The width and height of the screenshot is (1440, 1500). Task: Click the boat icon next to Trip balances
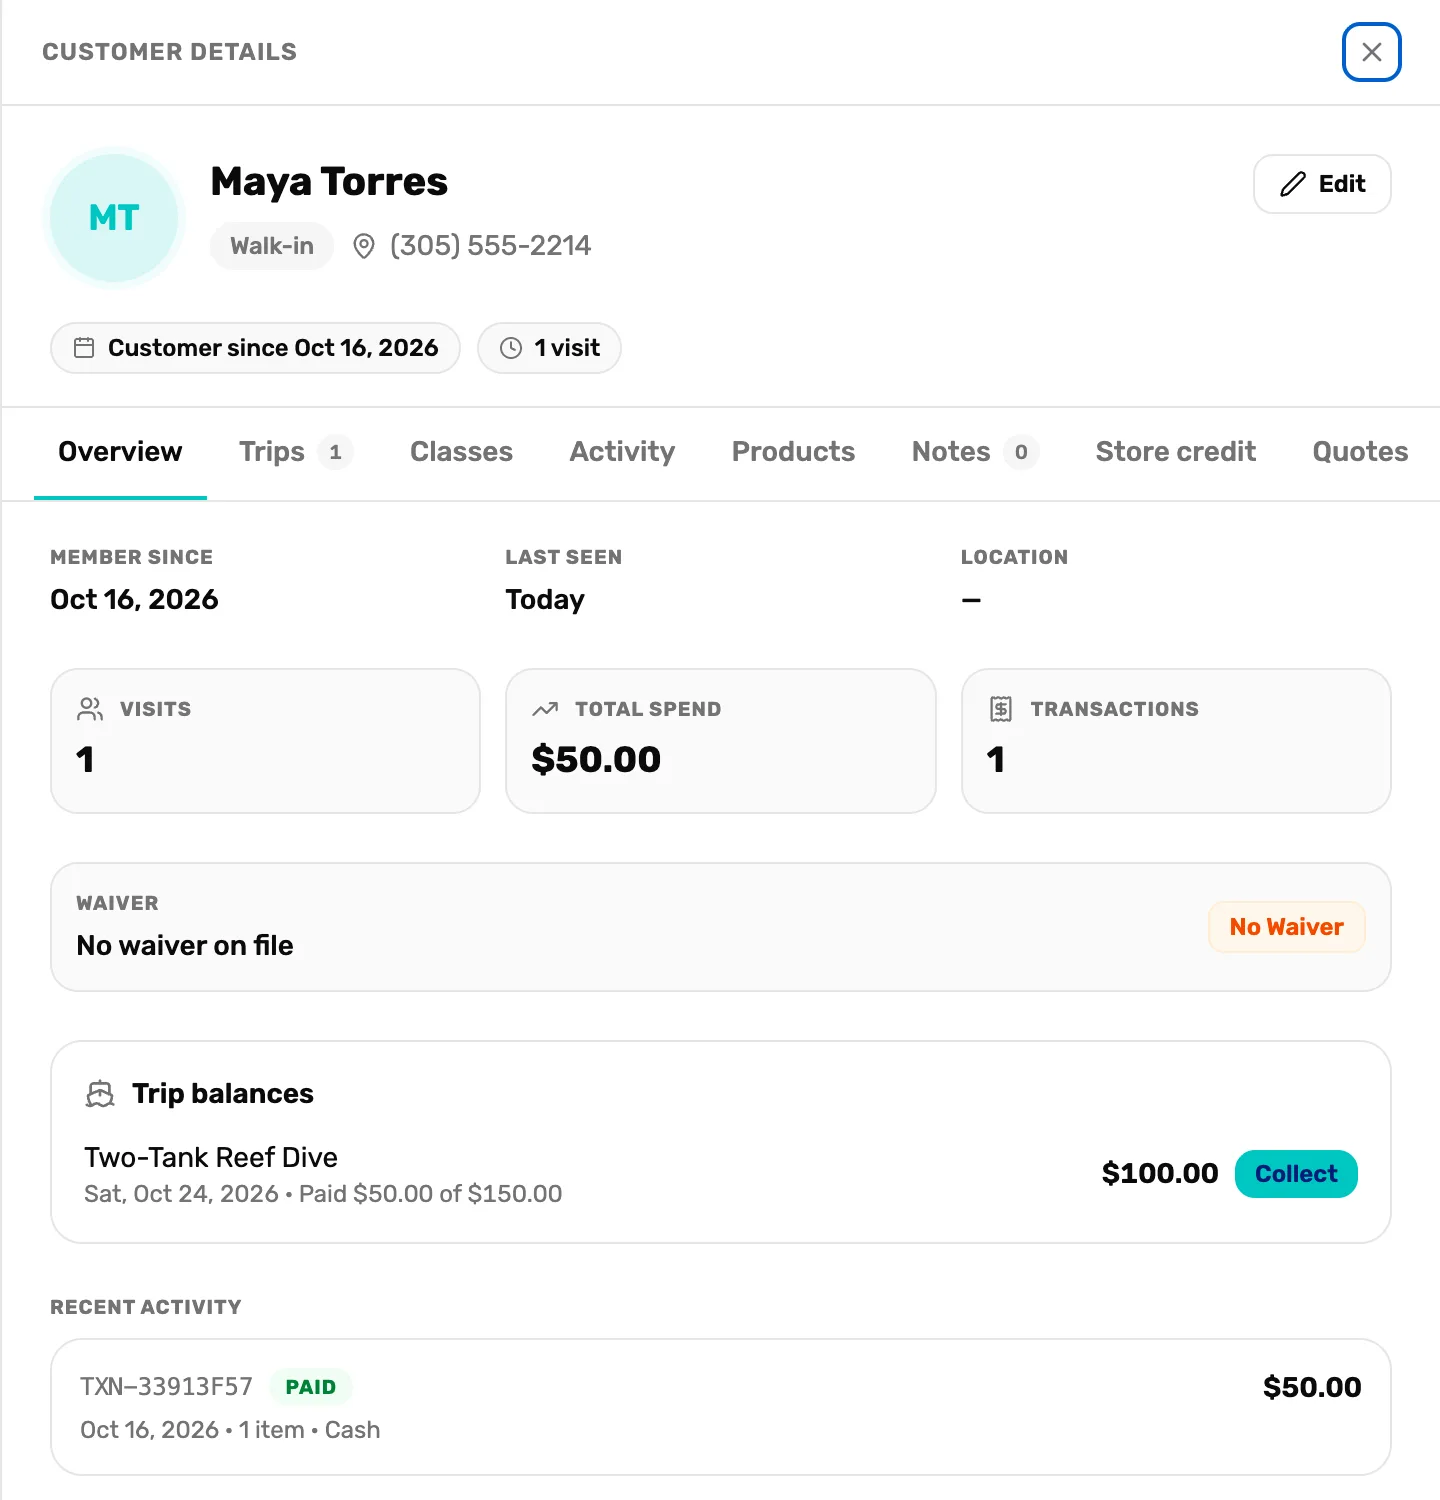pyautogui.click(x=100, y=1094)
